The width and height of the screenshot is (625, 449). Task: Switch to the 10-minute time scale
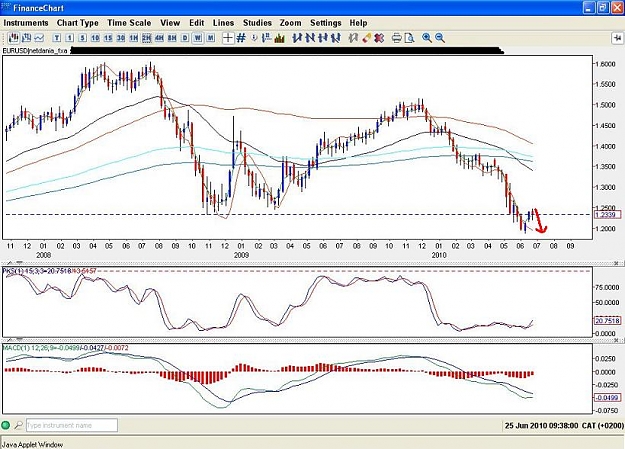(95, 38)
